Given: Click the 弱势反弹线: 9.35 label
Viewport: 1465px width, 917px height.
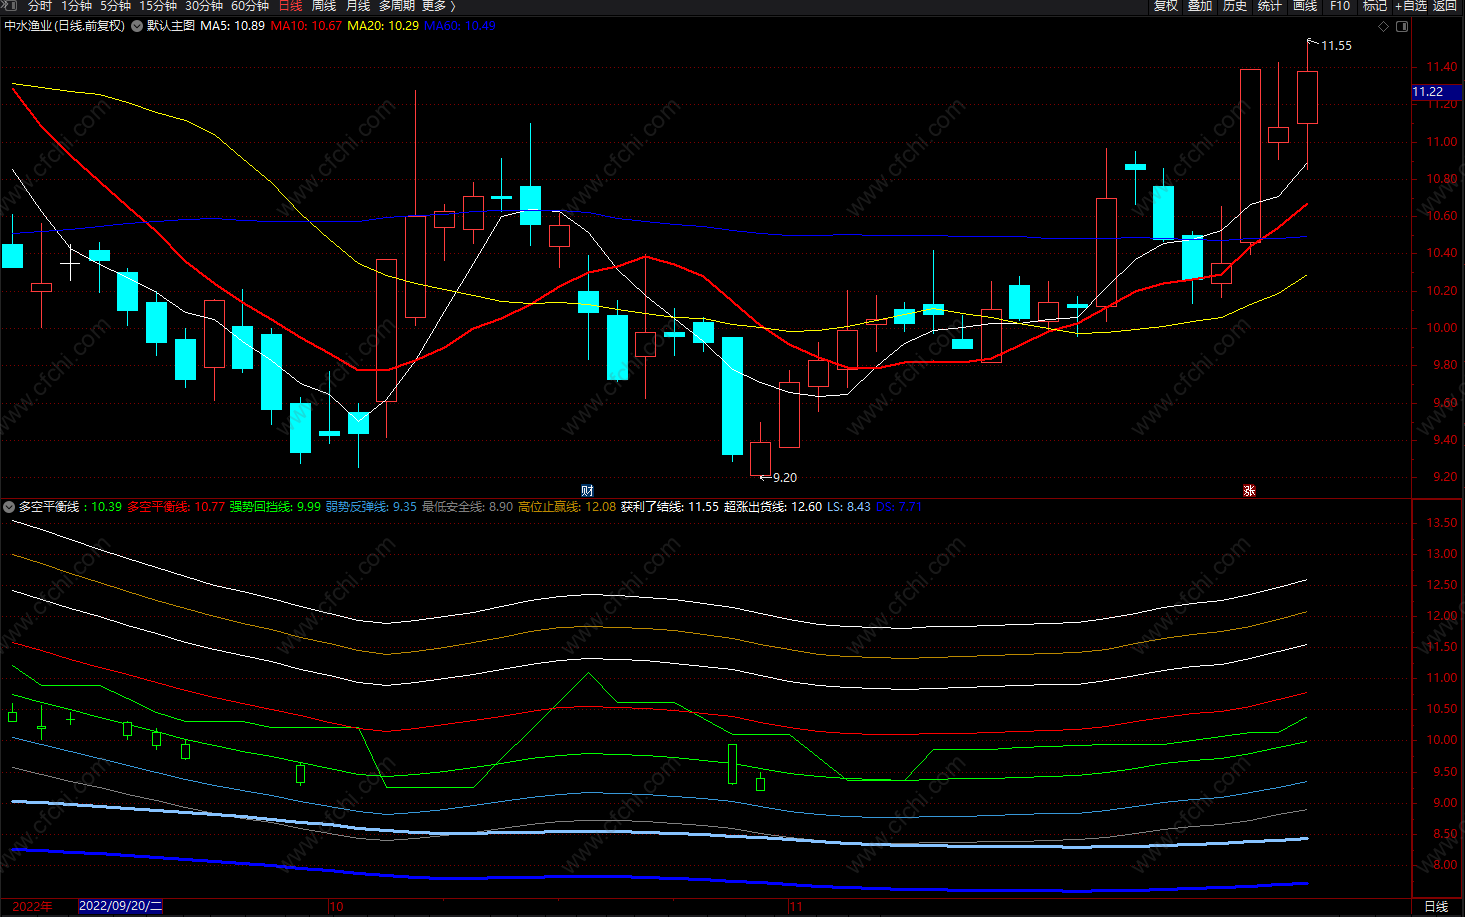Looking at the screenshot, I should point(371,507).
